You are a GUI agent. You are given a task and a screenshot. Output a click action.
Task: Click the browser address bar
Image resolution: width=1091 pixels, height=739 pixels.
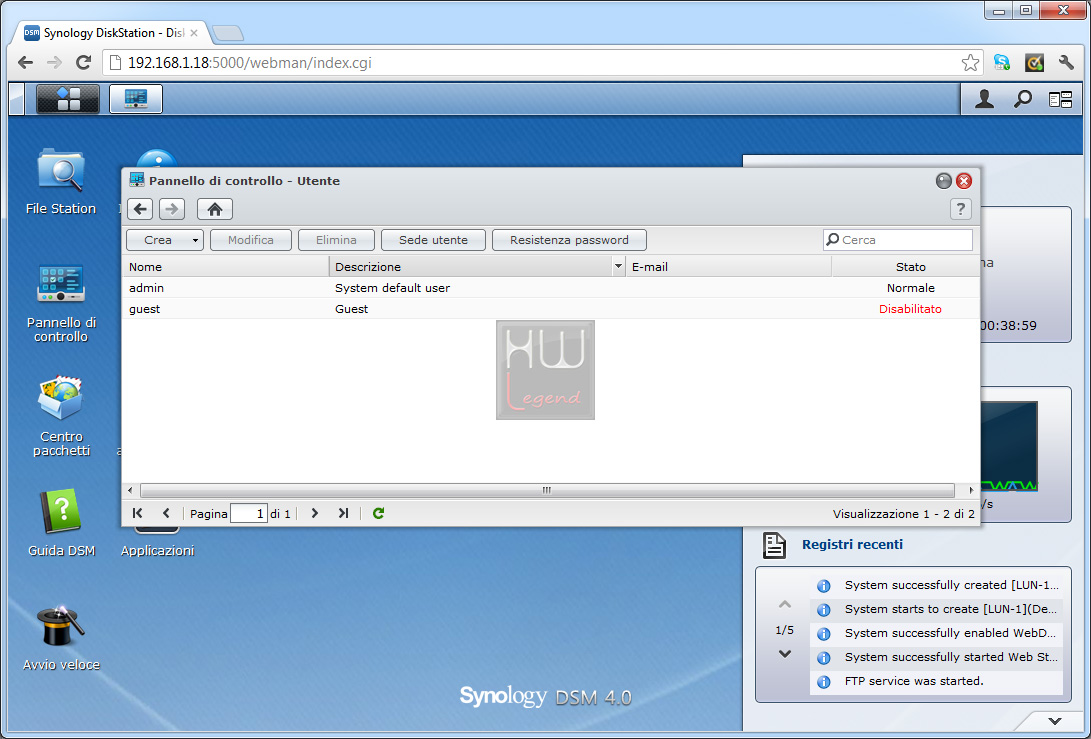pos(543,63)
